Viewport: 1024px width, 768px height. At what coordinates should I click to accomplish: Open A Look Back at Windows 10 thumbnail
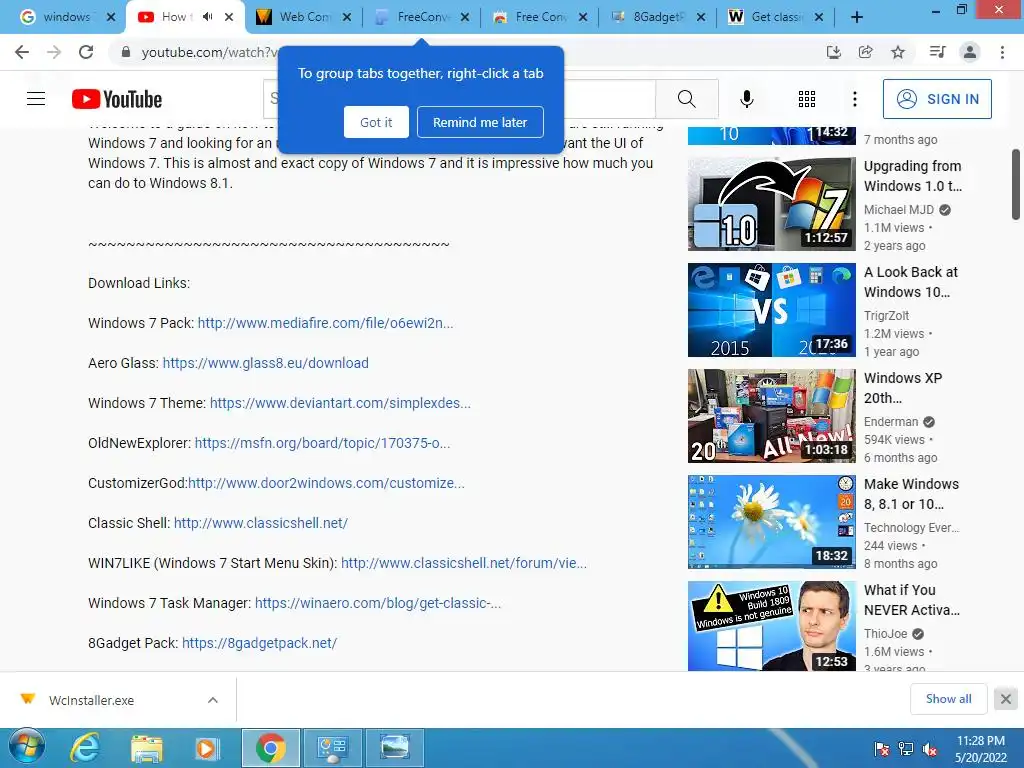coord(771,310)
